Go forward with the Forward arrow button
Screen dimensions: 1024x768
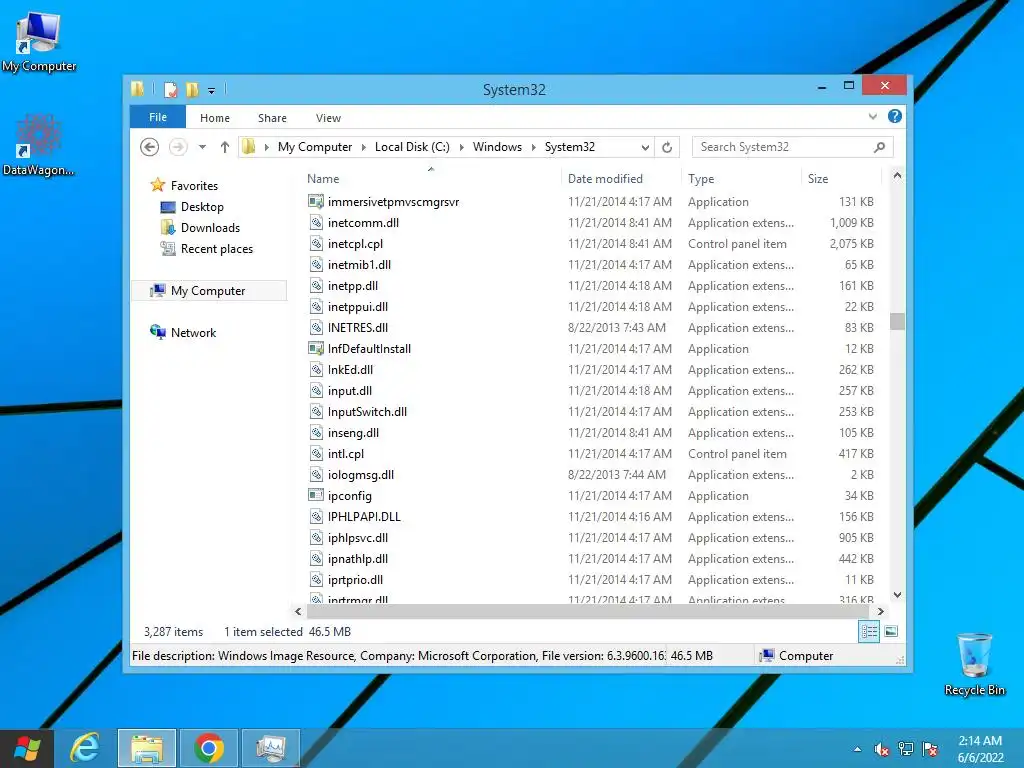coord(178,147)
